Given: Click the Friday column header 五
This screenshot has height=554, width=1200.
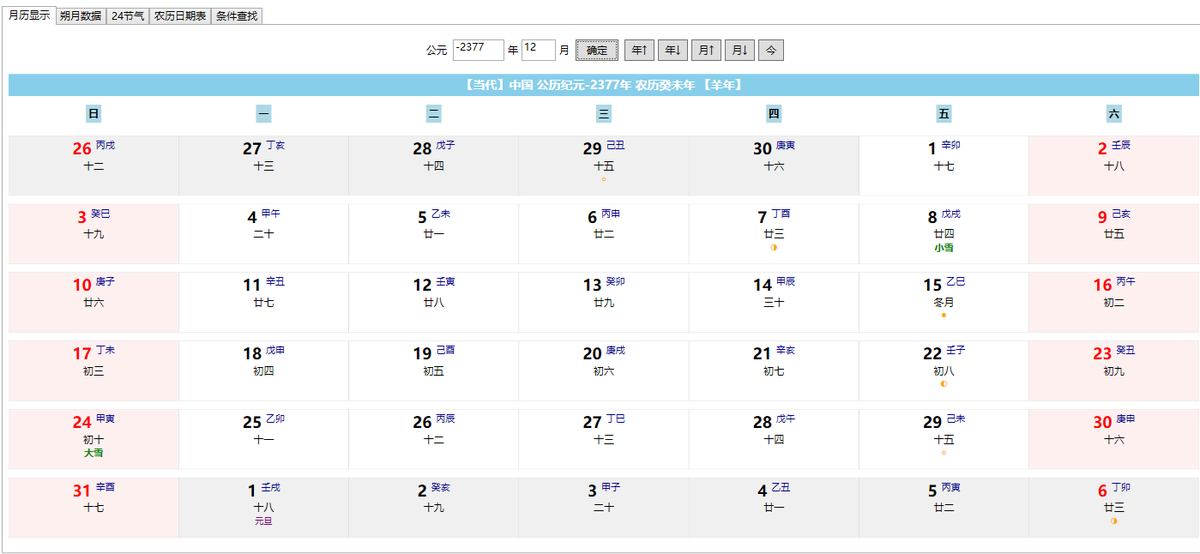Looking at the screenshot, I should [943, 114].
